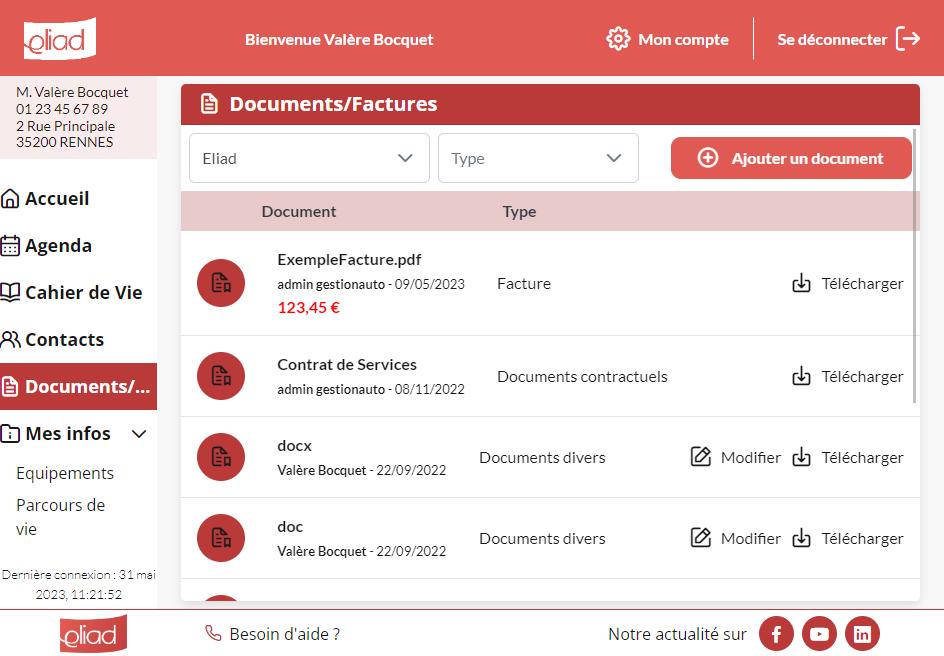
Task: Open YouTube channel from footer icon
Action: tap(819, 634)
